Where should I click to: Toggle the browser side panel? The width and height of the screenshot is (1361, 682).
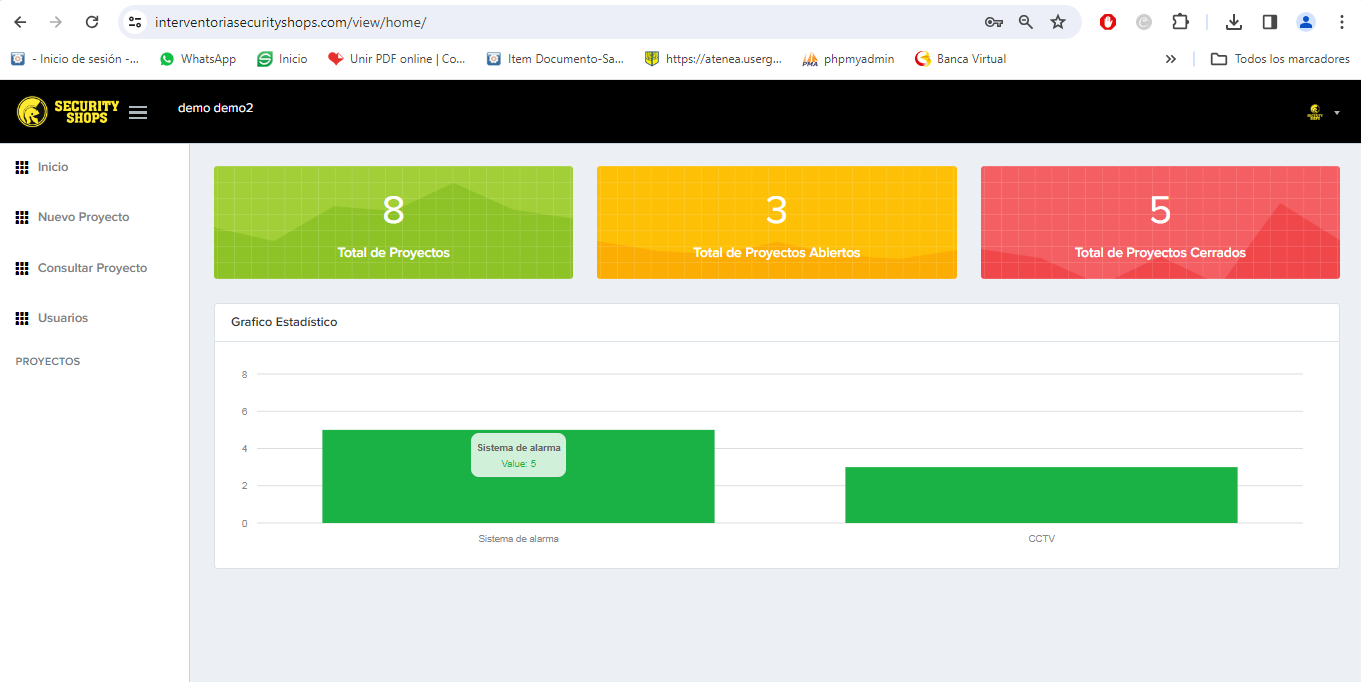pyautogui.click(x=1270, y=22)
